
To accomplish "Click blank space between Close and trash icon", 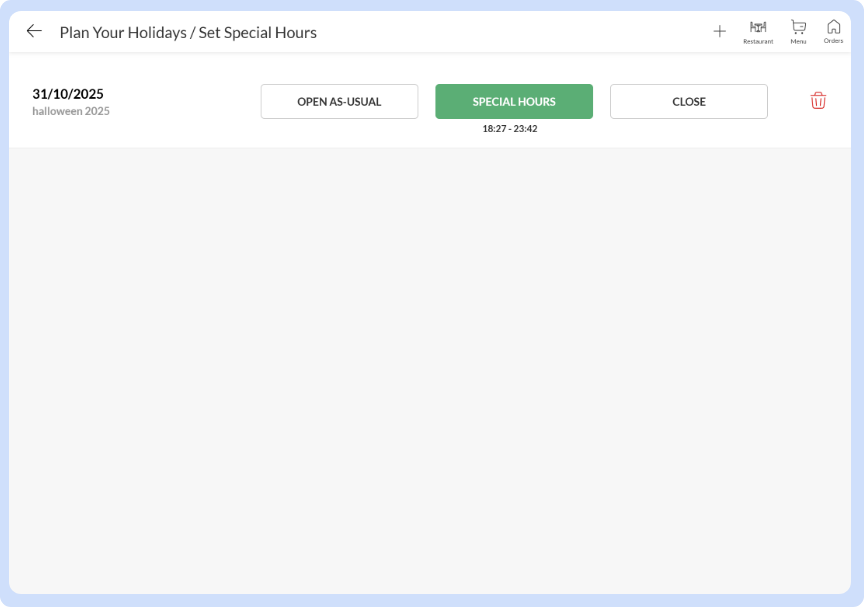I will [x=788, y=101].
